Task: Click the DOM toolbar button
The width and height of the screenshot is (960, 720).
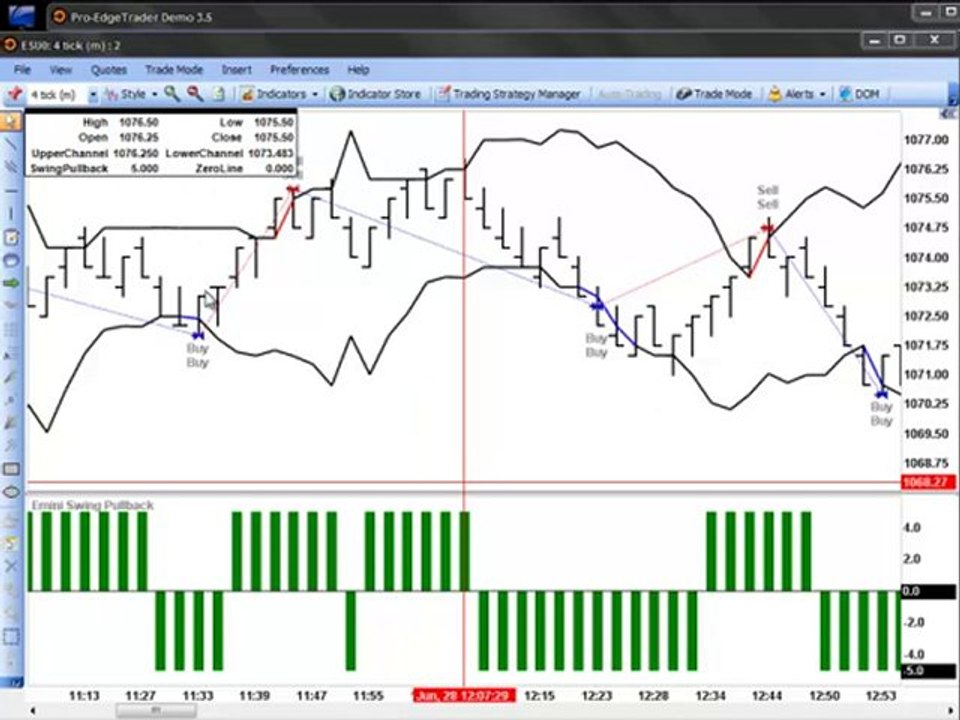Action: [x=860, y=94]
